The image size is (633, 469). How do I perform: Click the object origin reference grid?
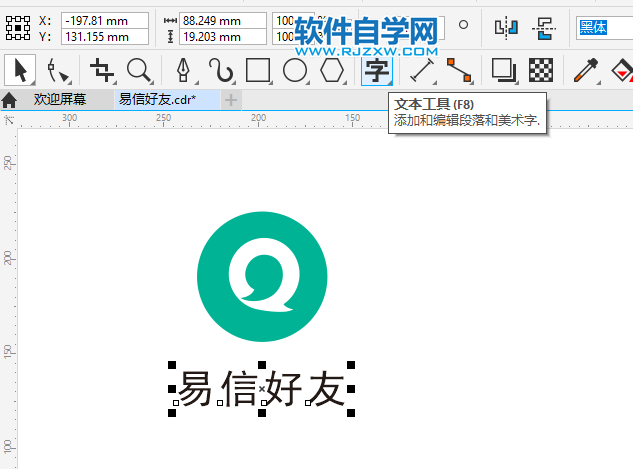pyautogui.click(x=18, y=28)
